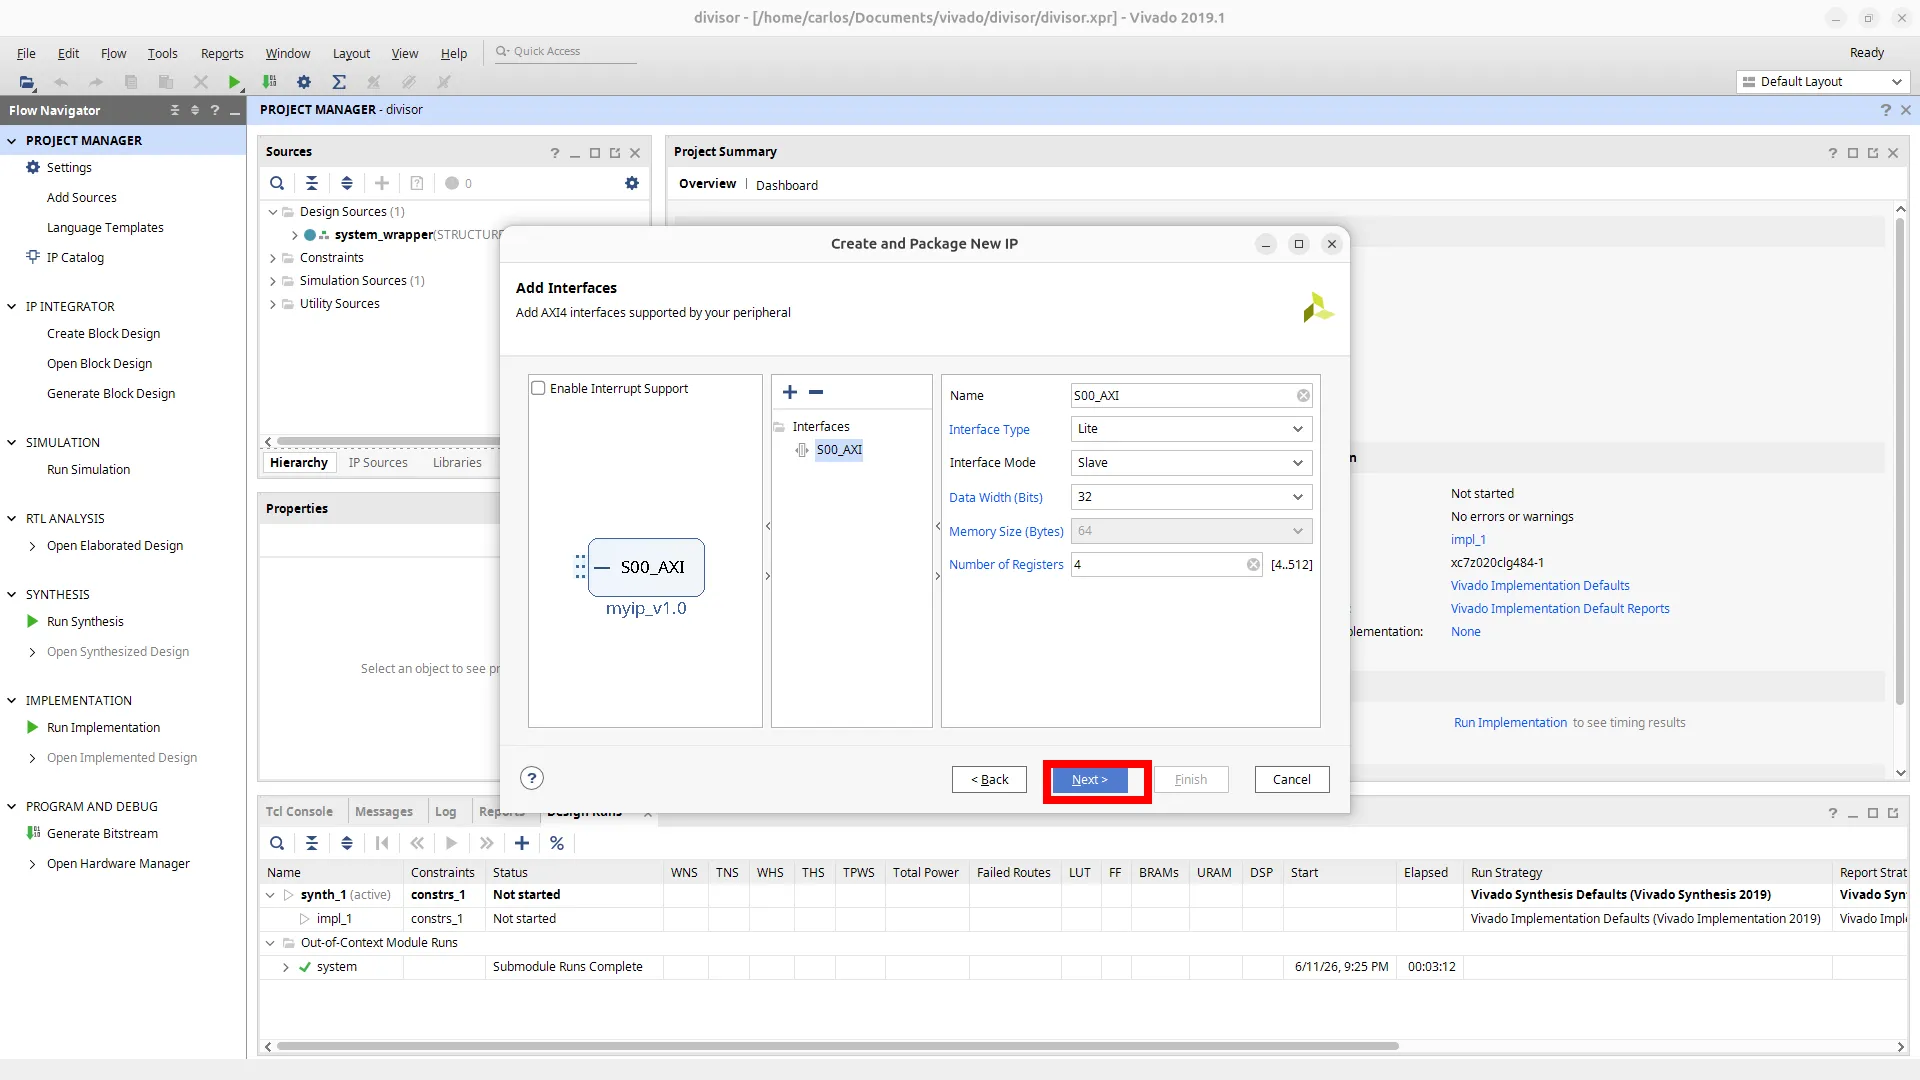1920x1080 pixels.
Task: Clear the Number of Registers field
Action: (x=1253, y=565)
